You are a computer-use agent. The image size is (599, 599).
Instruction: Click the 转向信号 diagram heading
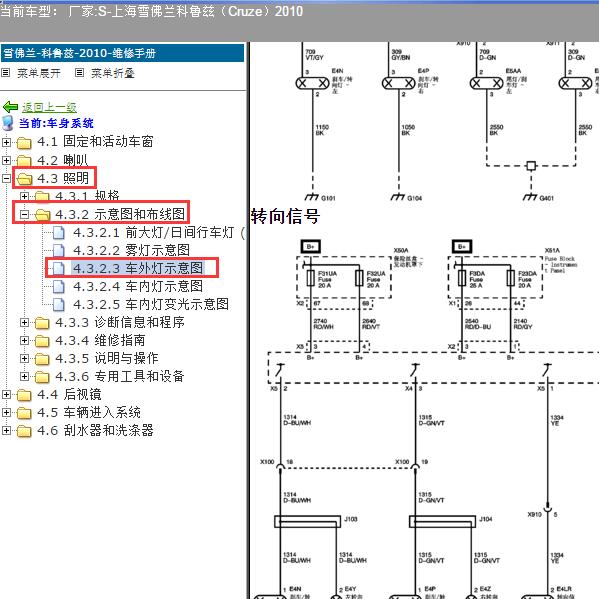tap(285, 216)
